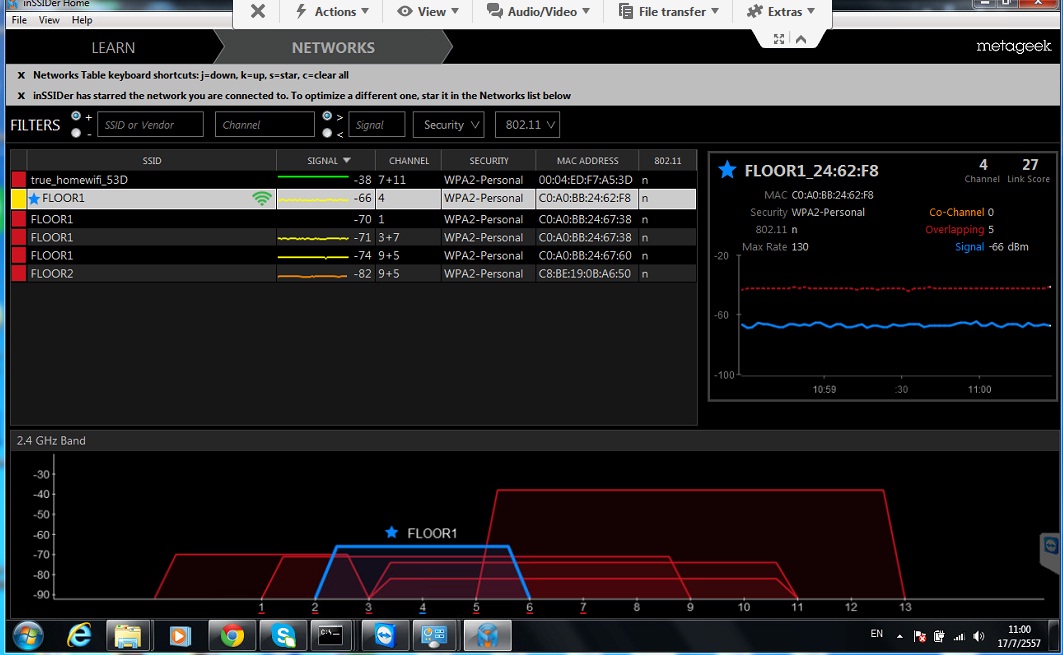The height and width of the screenshot is (655, 1063).
Task: Dismiss the keyboard shortcuts notification
Action: coord(21,75)
